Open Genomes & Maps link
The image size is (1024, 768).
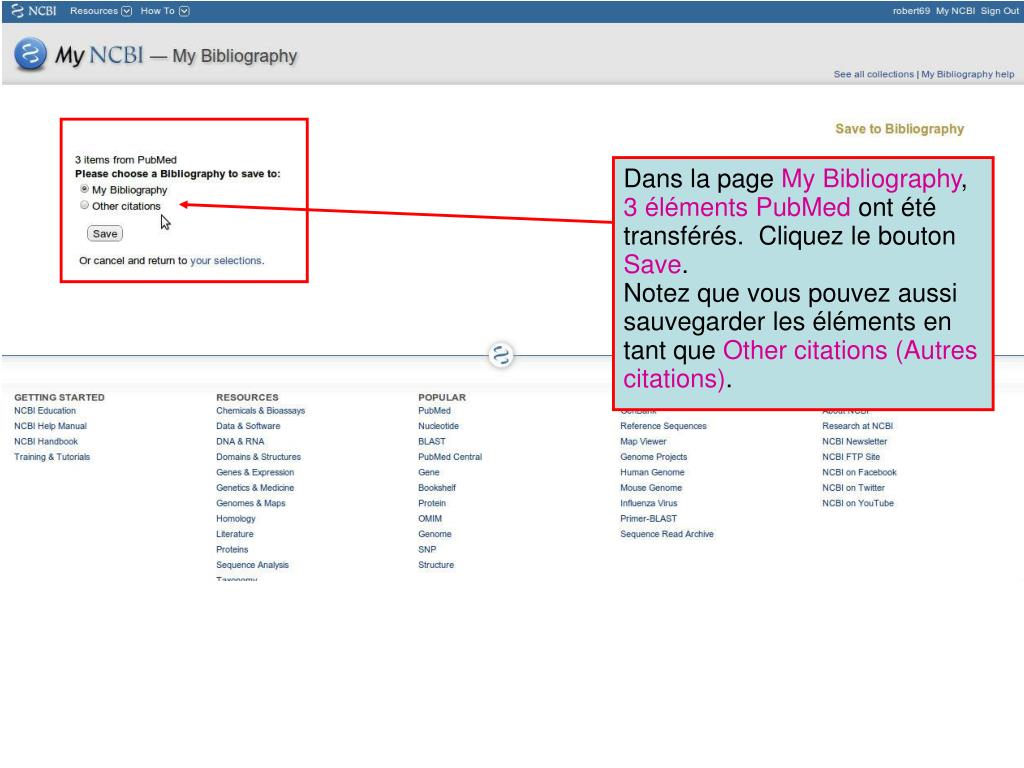tap(251, 504)
